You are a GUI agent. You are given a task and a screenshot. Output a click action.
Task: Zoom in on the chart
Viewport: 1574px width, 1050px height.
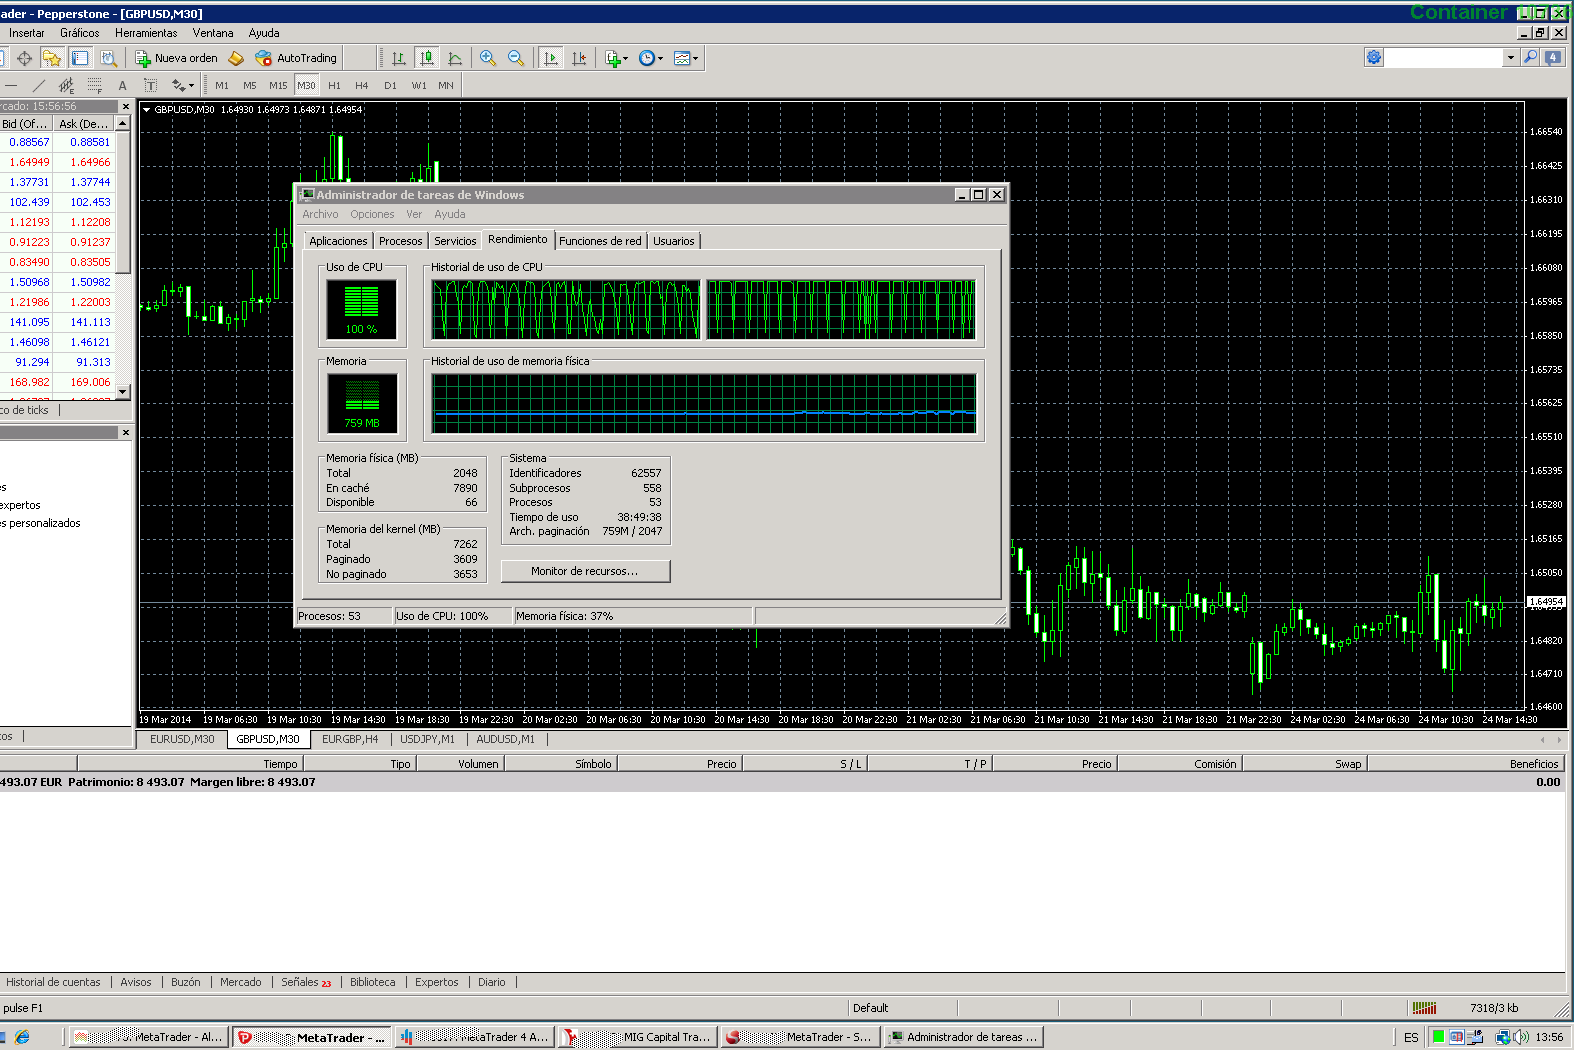[x=487, y=58]
